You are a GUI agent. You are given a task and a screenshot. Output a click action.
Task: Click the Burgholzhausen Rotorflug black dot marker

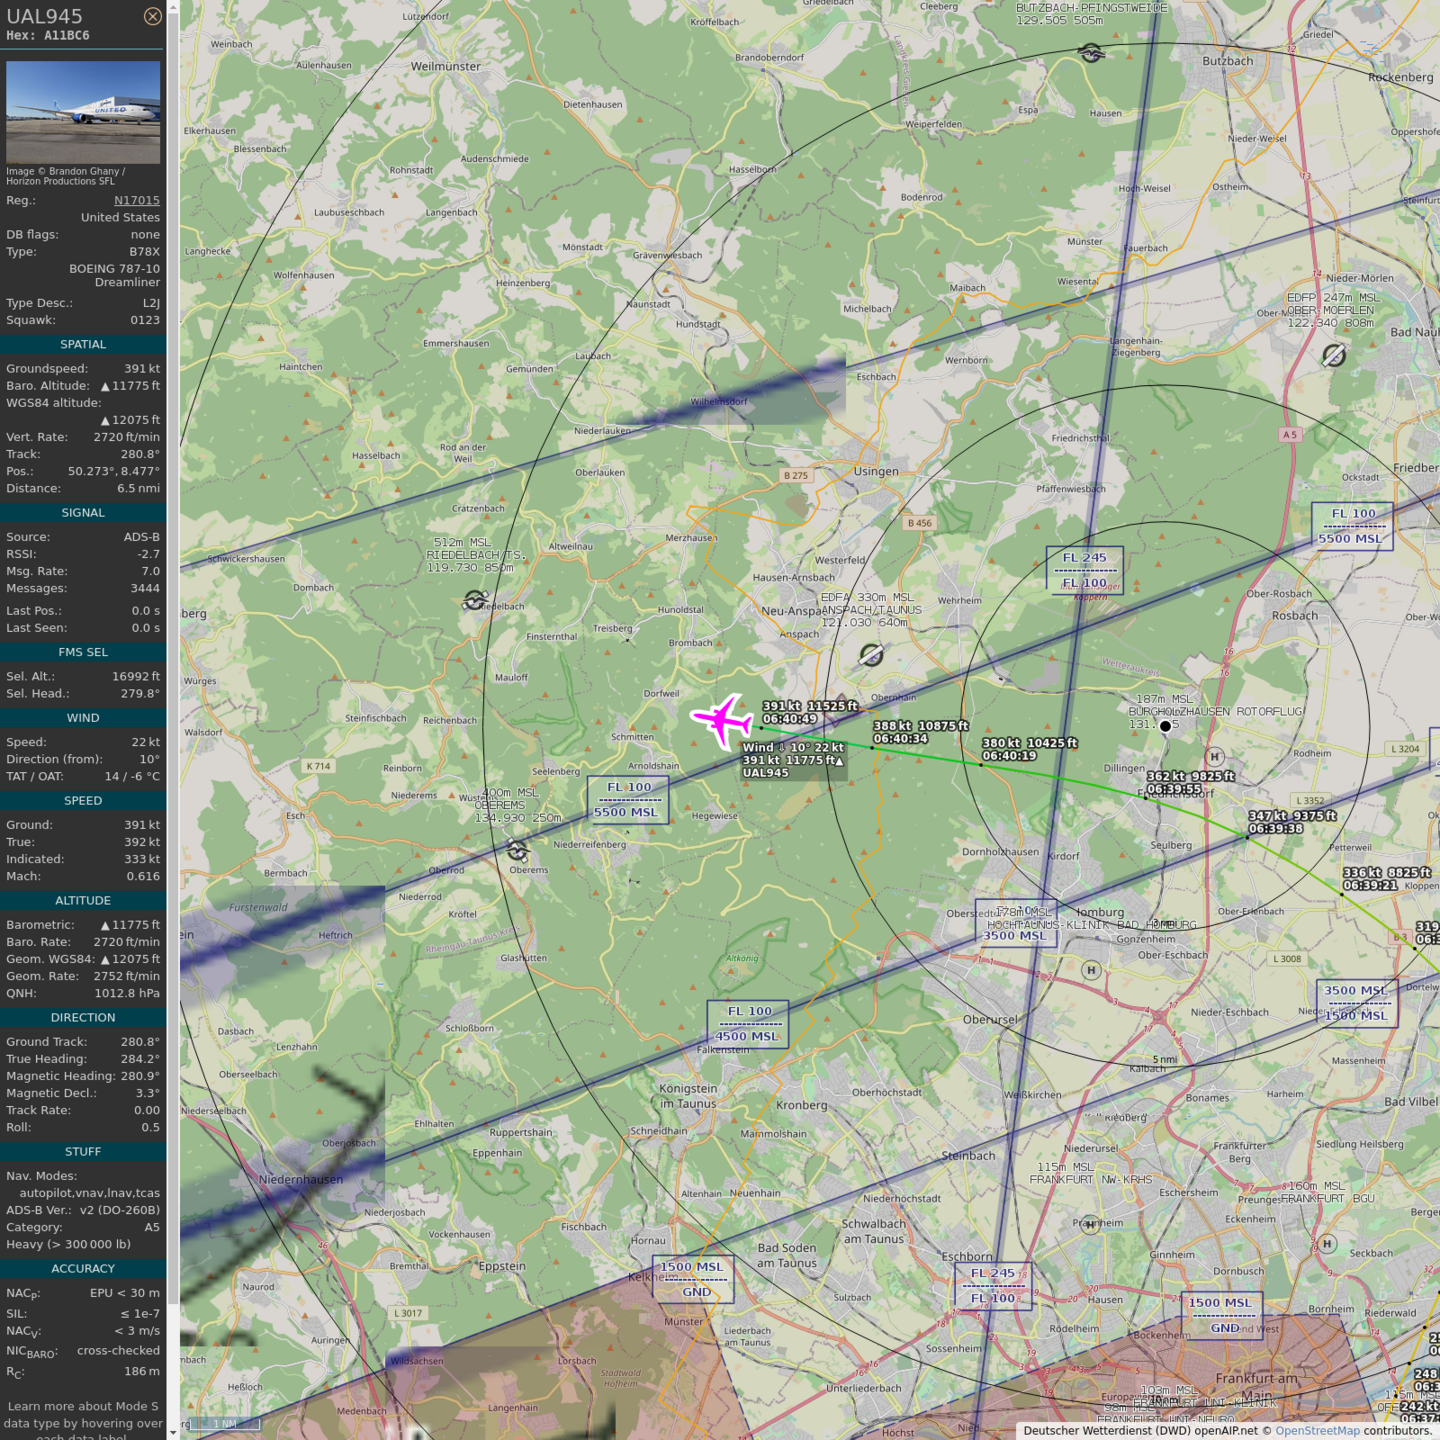point(1165,726)
